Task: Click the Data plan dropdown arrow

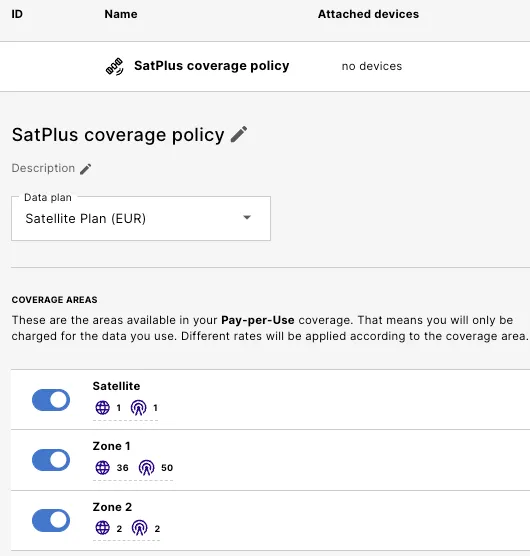Action: (247, 217)
